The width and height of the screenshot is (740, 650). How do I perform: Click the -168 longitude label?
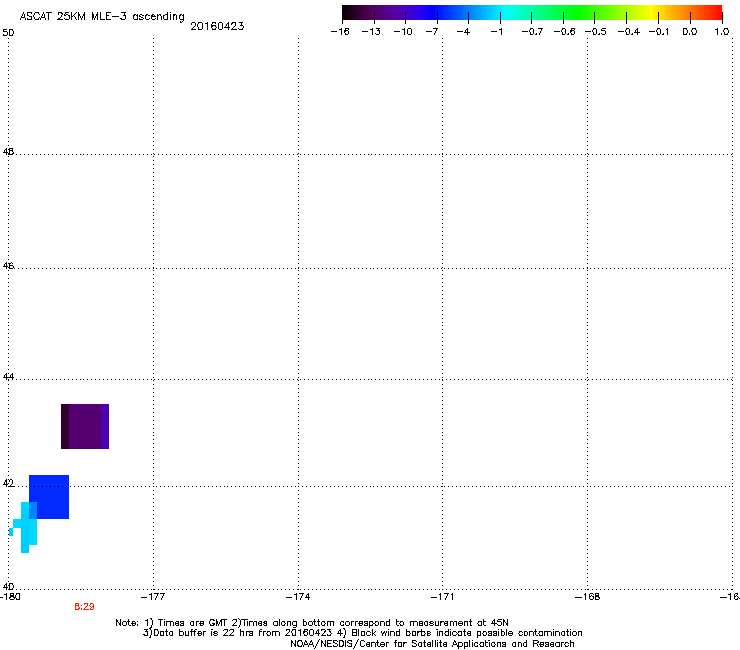tap(588, 597)
